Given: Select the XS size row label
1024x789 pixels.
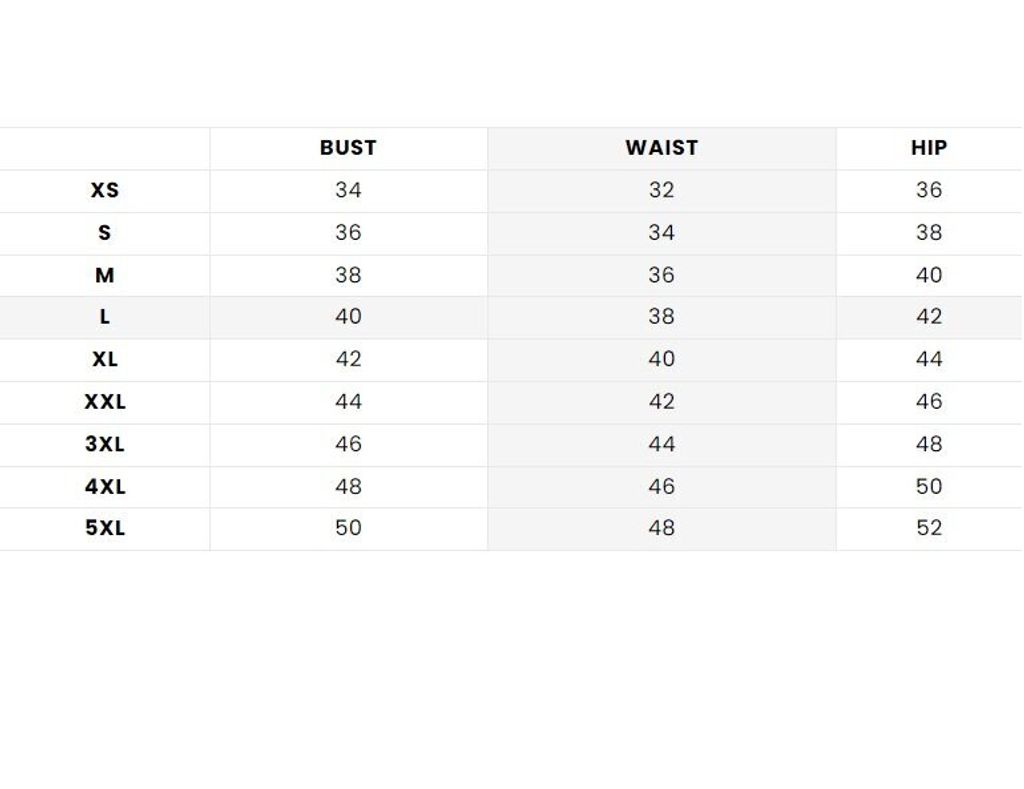Looking at the screenshot, I should pos(104,190).
